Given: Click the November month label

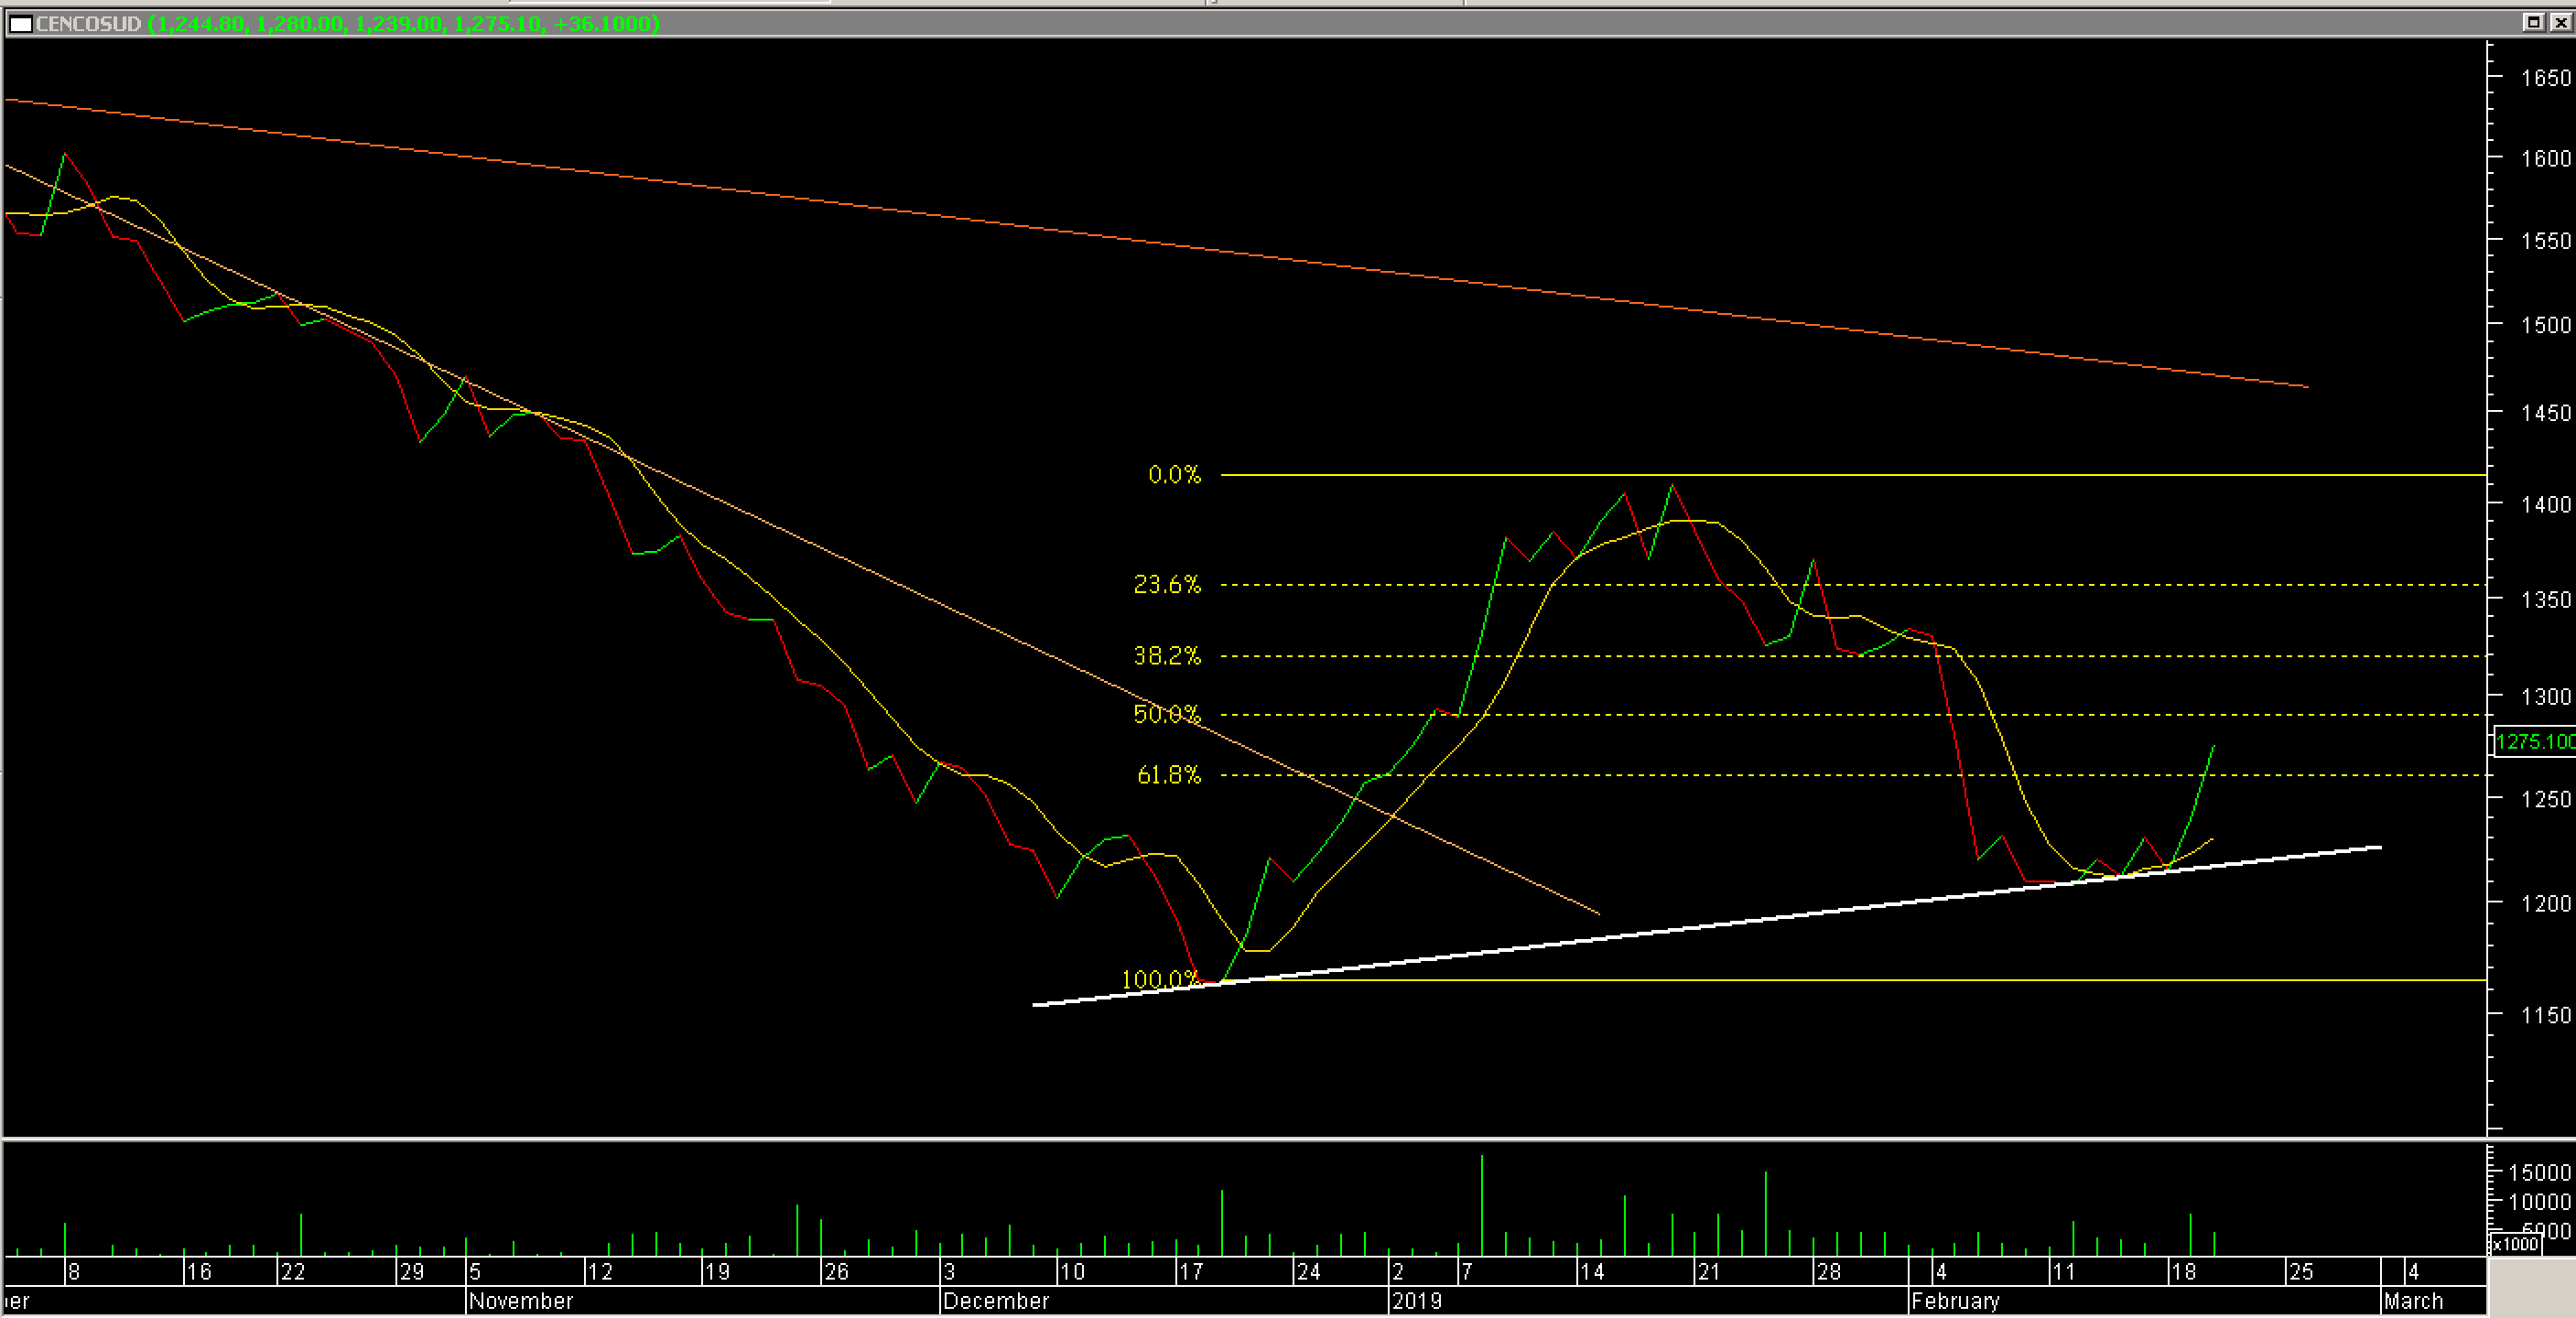Looking at the screenshot, I should pos(521,1301).
